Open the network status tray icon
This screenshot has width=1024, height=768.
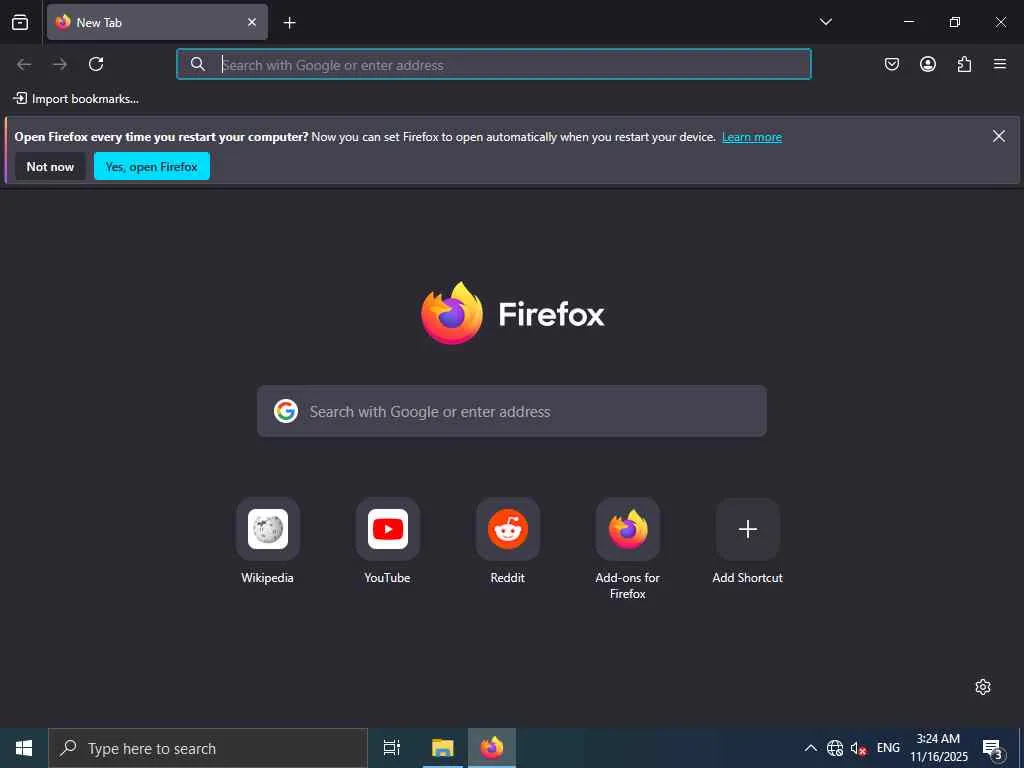tap(835, 748)
